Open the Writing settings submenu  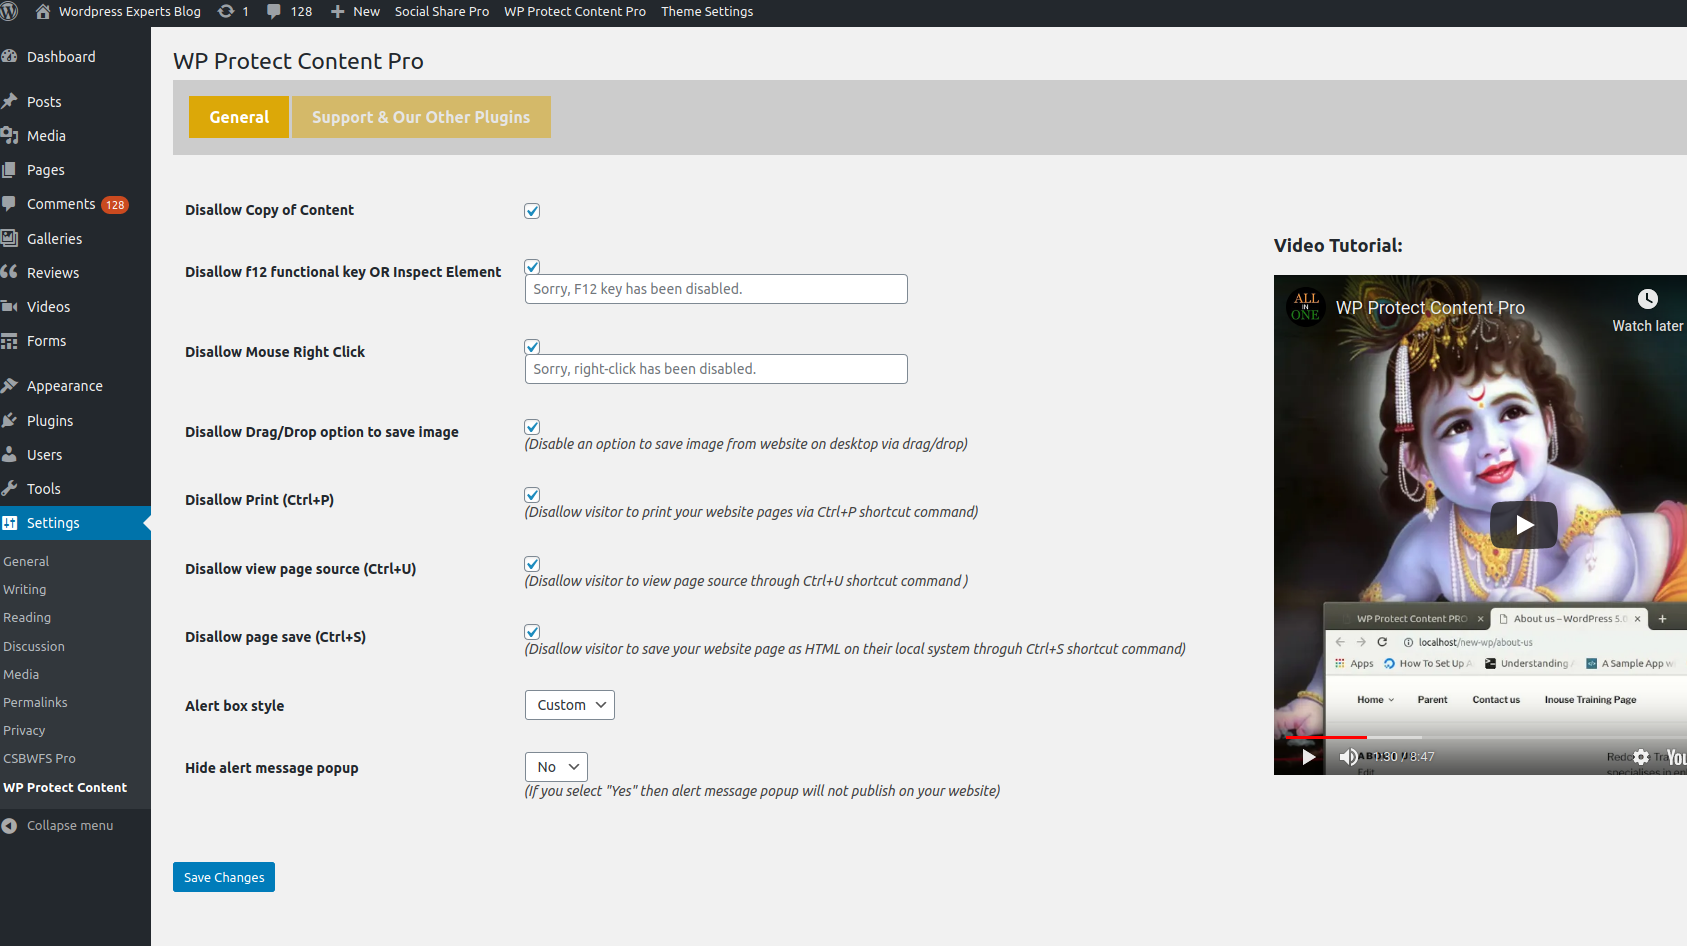pos(25,590)
